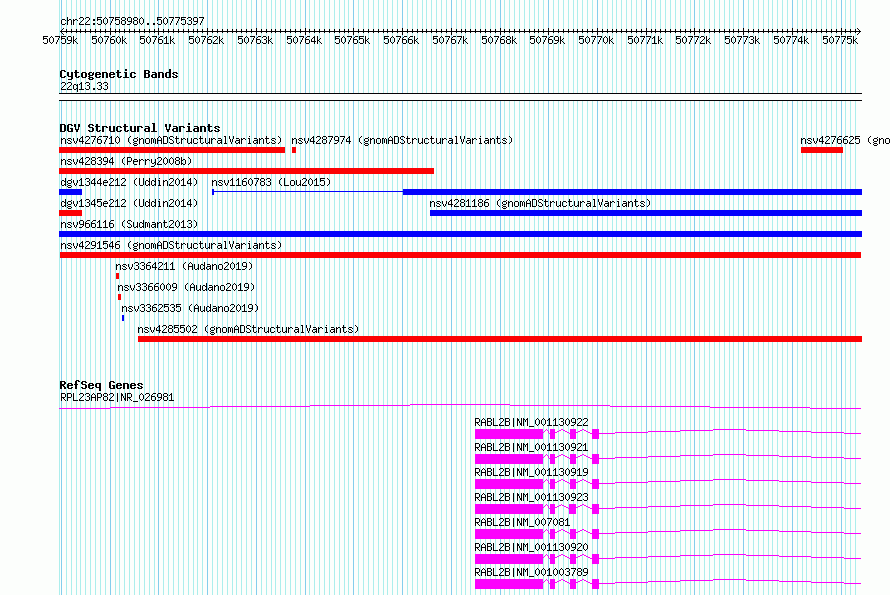
Task: Select RABL2B|NM_007081 transcript label
Action: (x=522, y=522)
